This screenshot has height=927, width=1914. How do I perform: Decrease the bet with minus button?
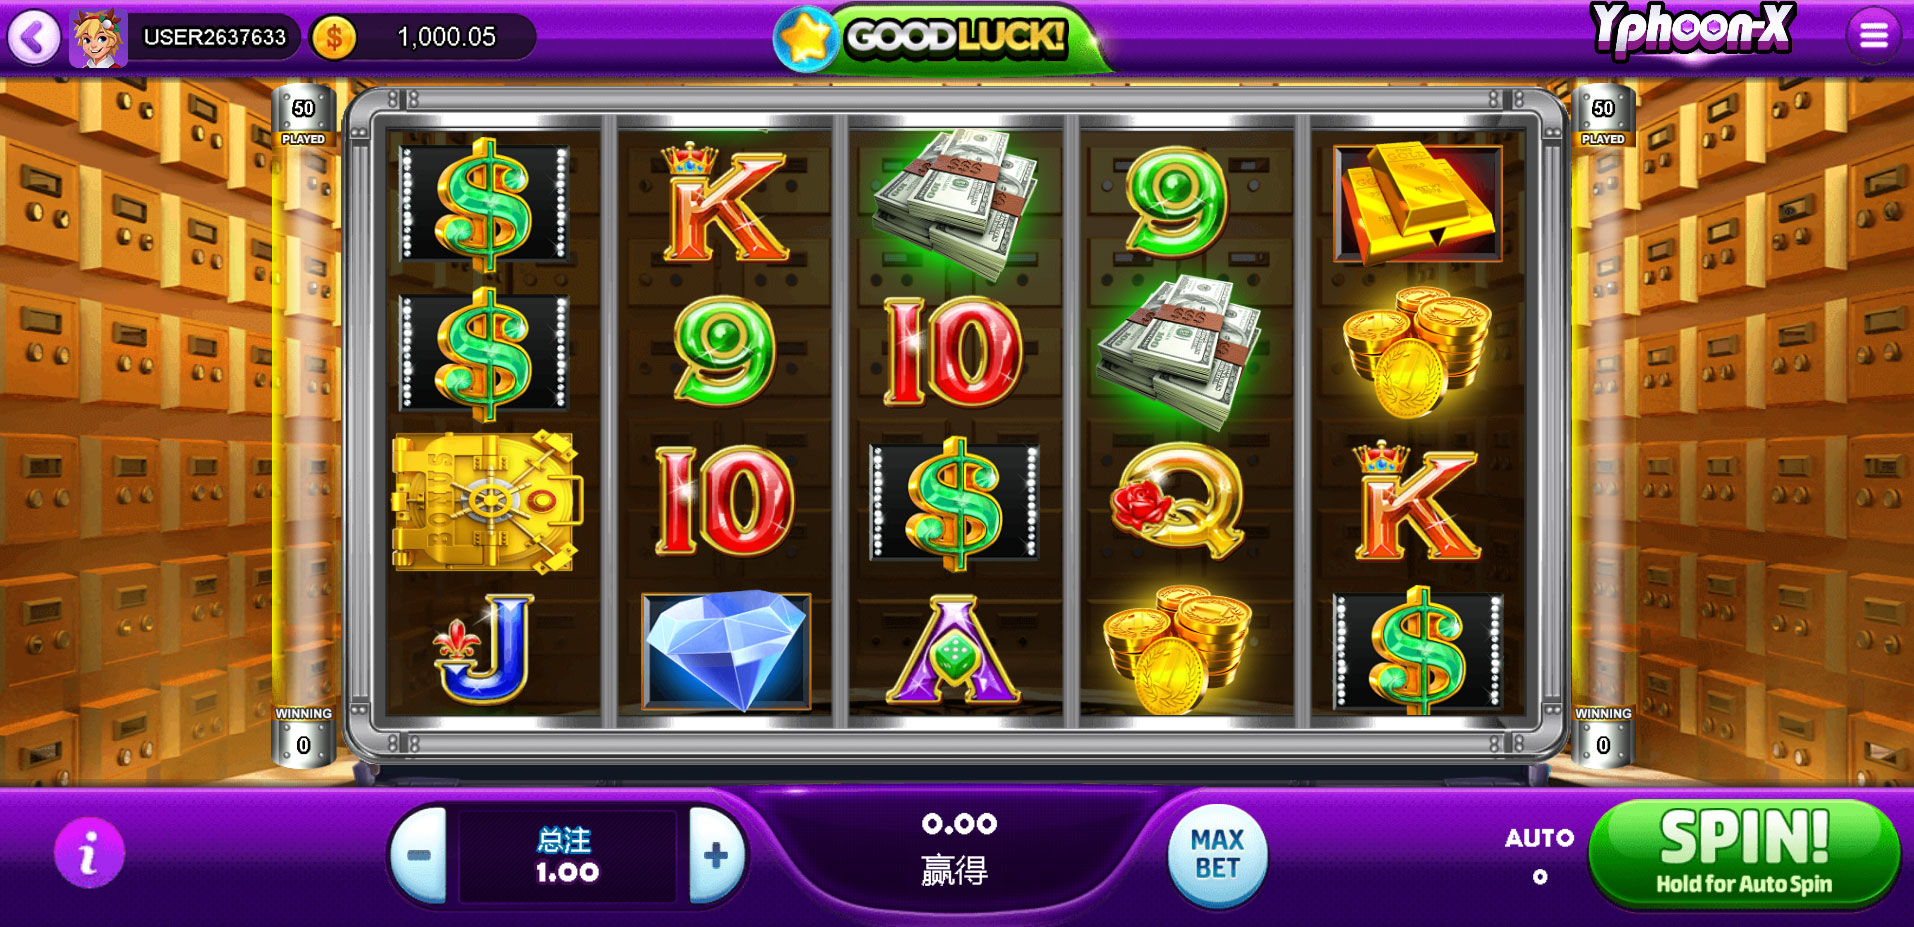tap(419, 855)
